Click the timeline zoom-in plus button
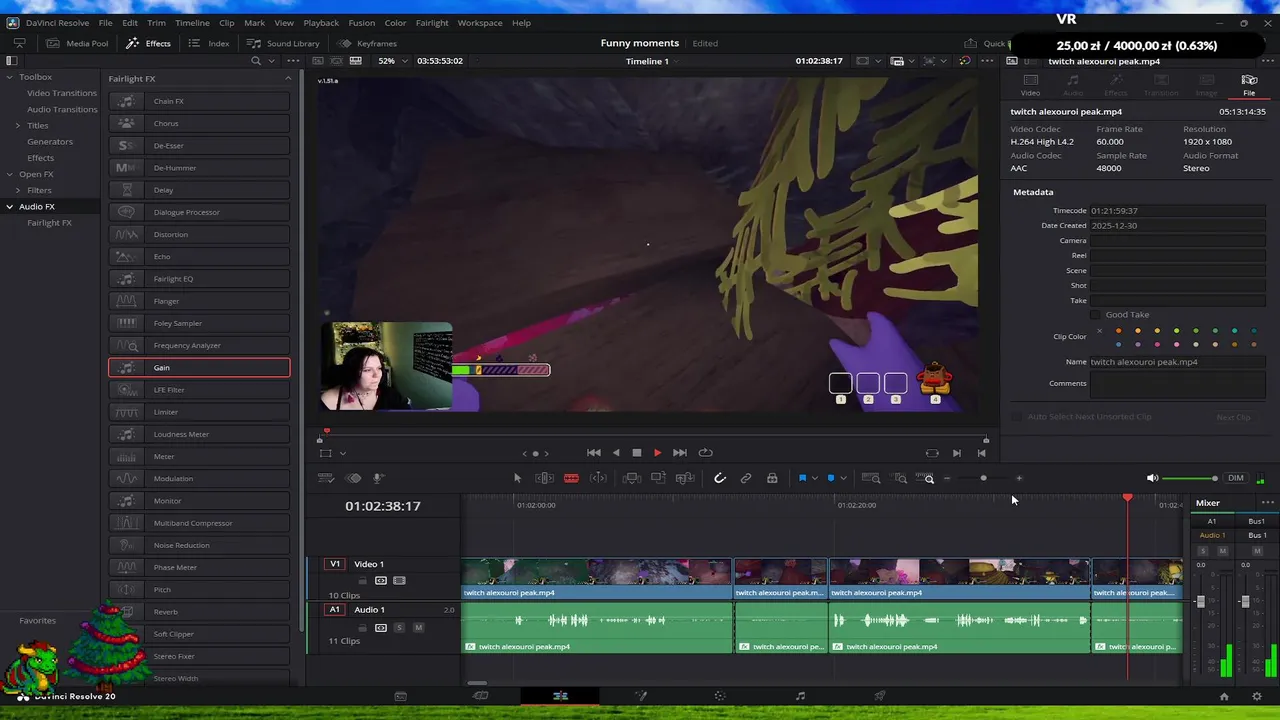The image size is (1280, 720). (1019, 478)
